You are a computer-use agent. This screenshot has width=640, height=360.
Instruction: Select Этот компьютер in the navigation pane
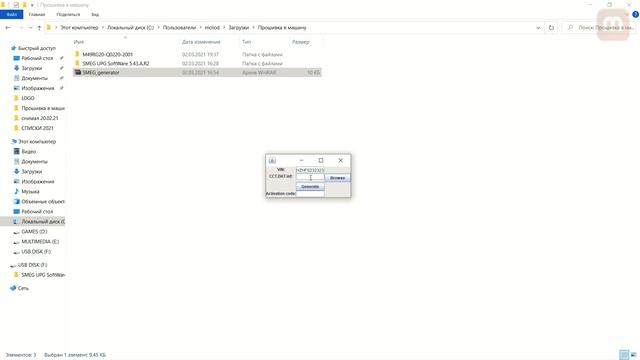click(x=37, y=142)
